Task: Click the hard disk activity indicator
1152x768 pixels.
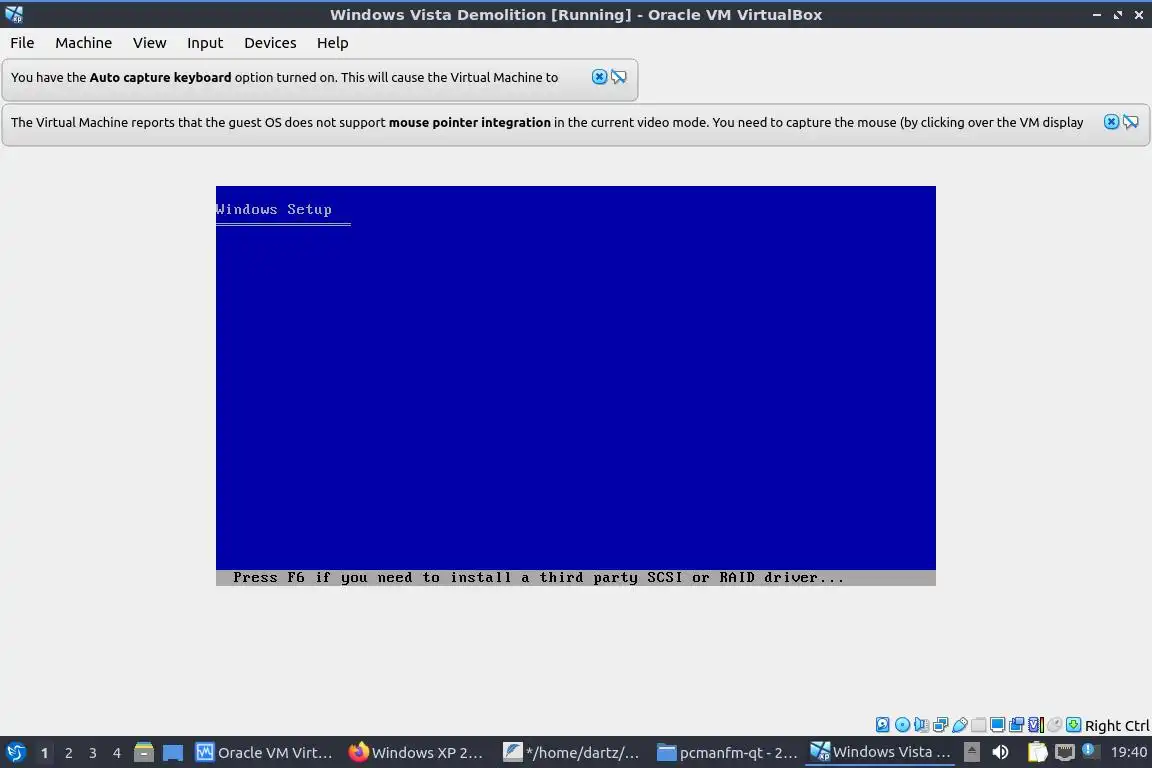Action: [x=882, y=725]
